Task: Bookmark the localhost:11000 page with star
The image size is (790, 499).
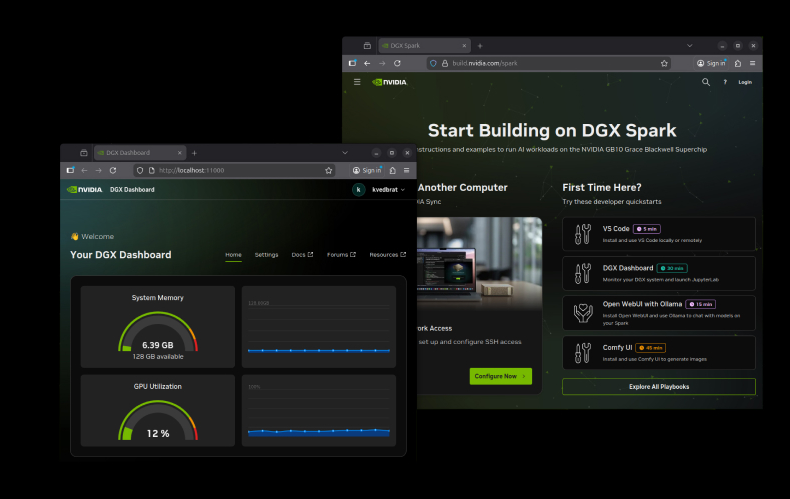Action: [x=328, y=170]
